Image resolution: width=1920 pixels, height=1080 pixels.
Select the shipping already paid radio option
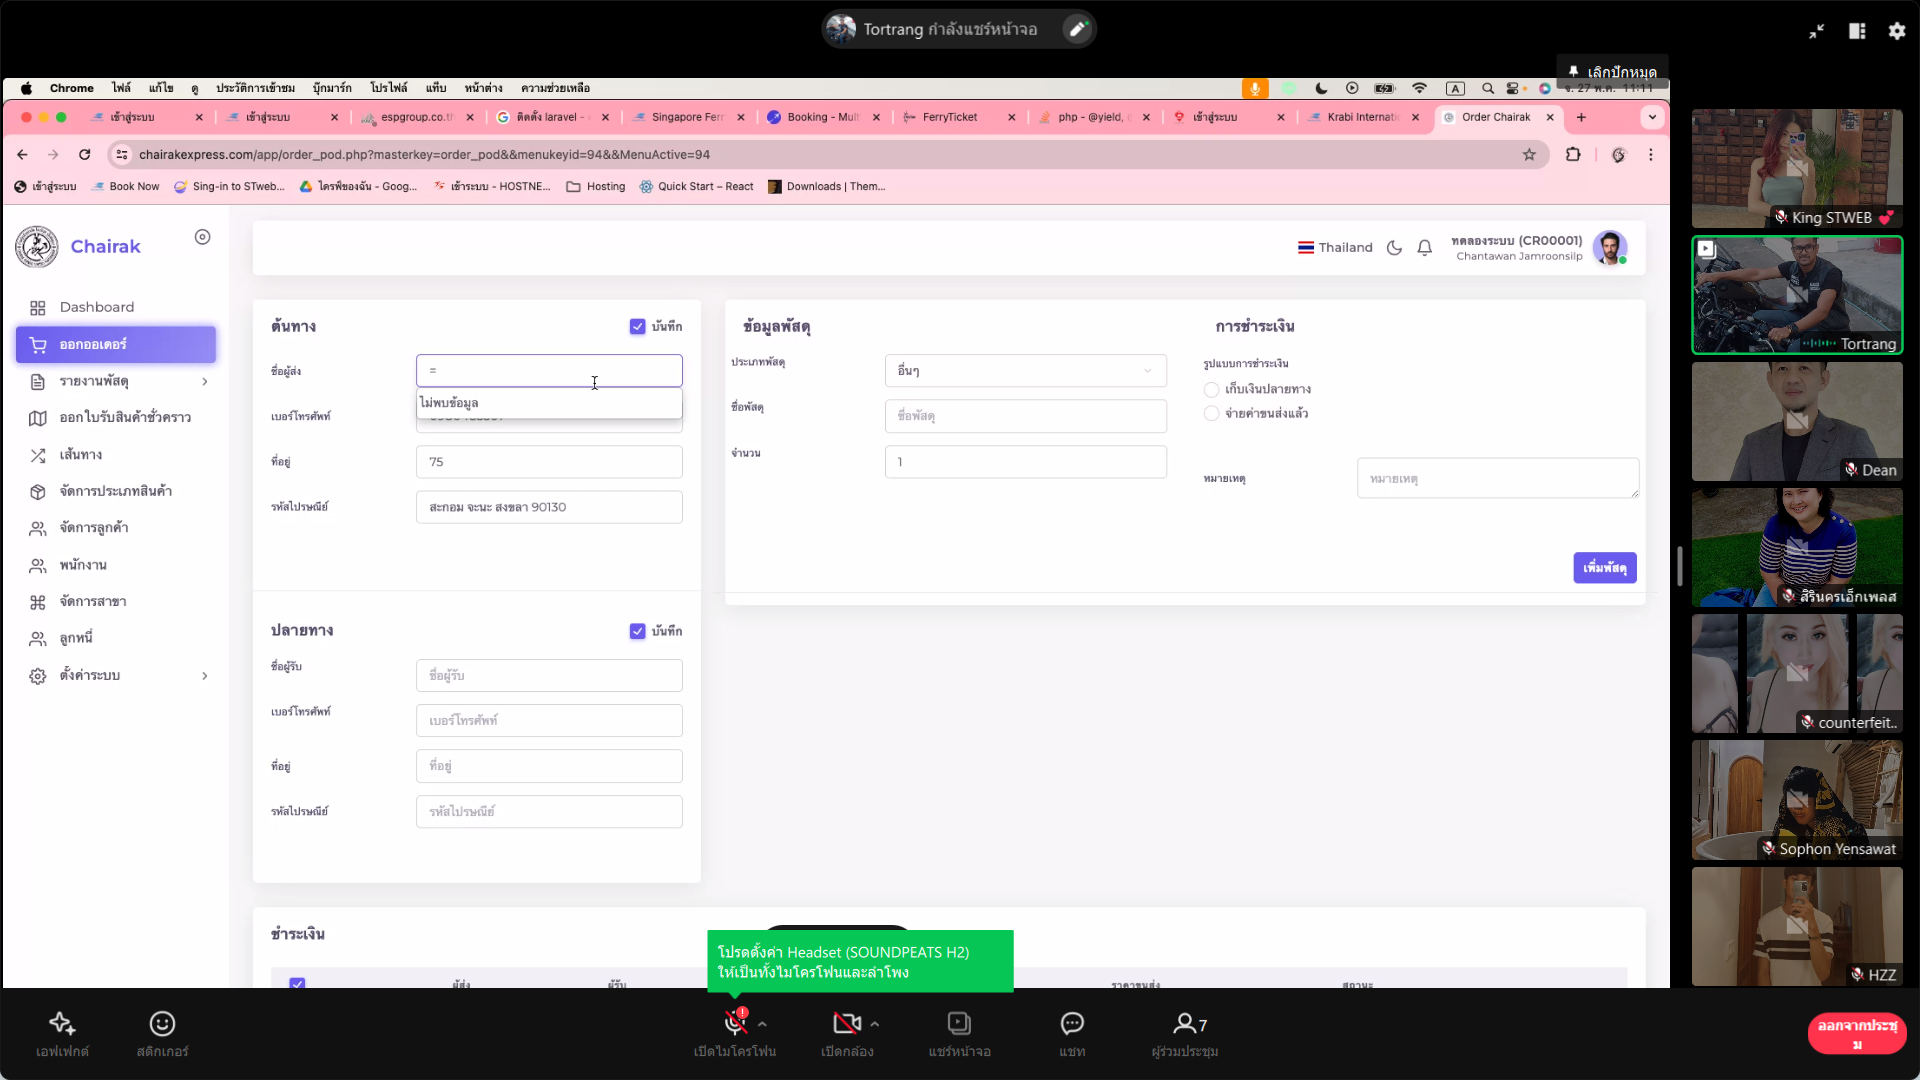pos(1212,414)
